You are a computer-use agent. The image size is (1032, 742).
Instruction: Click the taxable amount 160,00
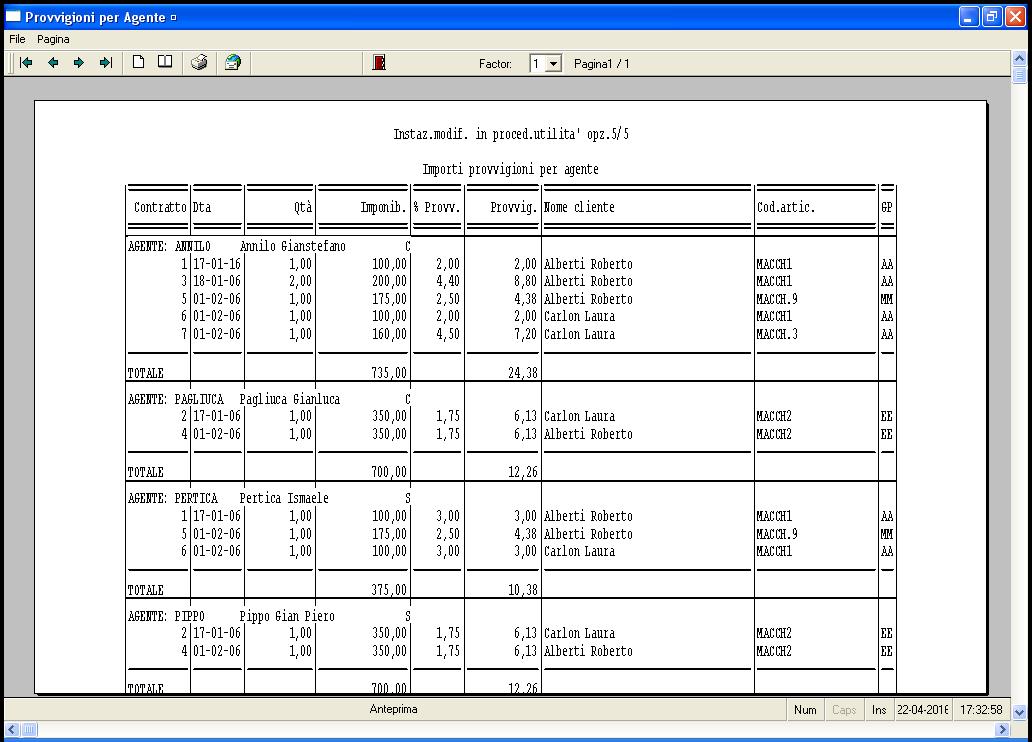389,334
